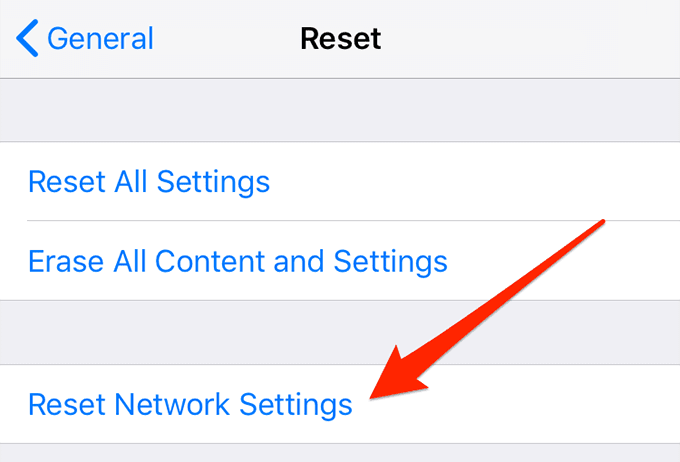Tap the blue back chevron icon
Viewport: 680px width, 462px height.
pyautogui.click(x=27, y=38)
